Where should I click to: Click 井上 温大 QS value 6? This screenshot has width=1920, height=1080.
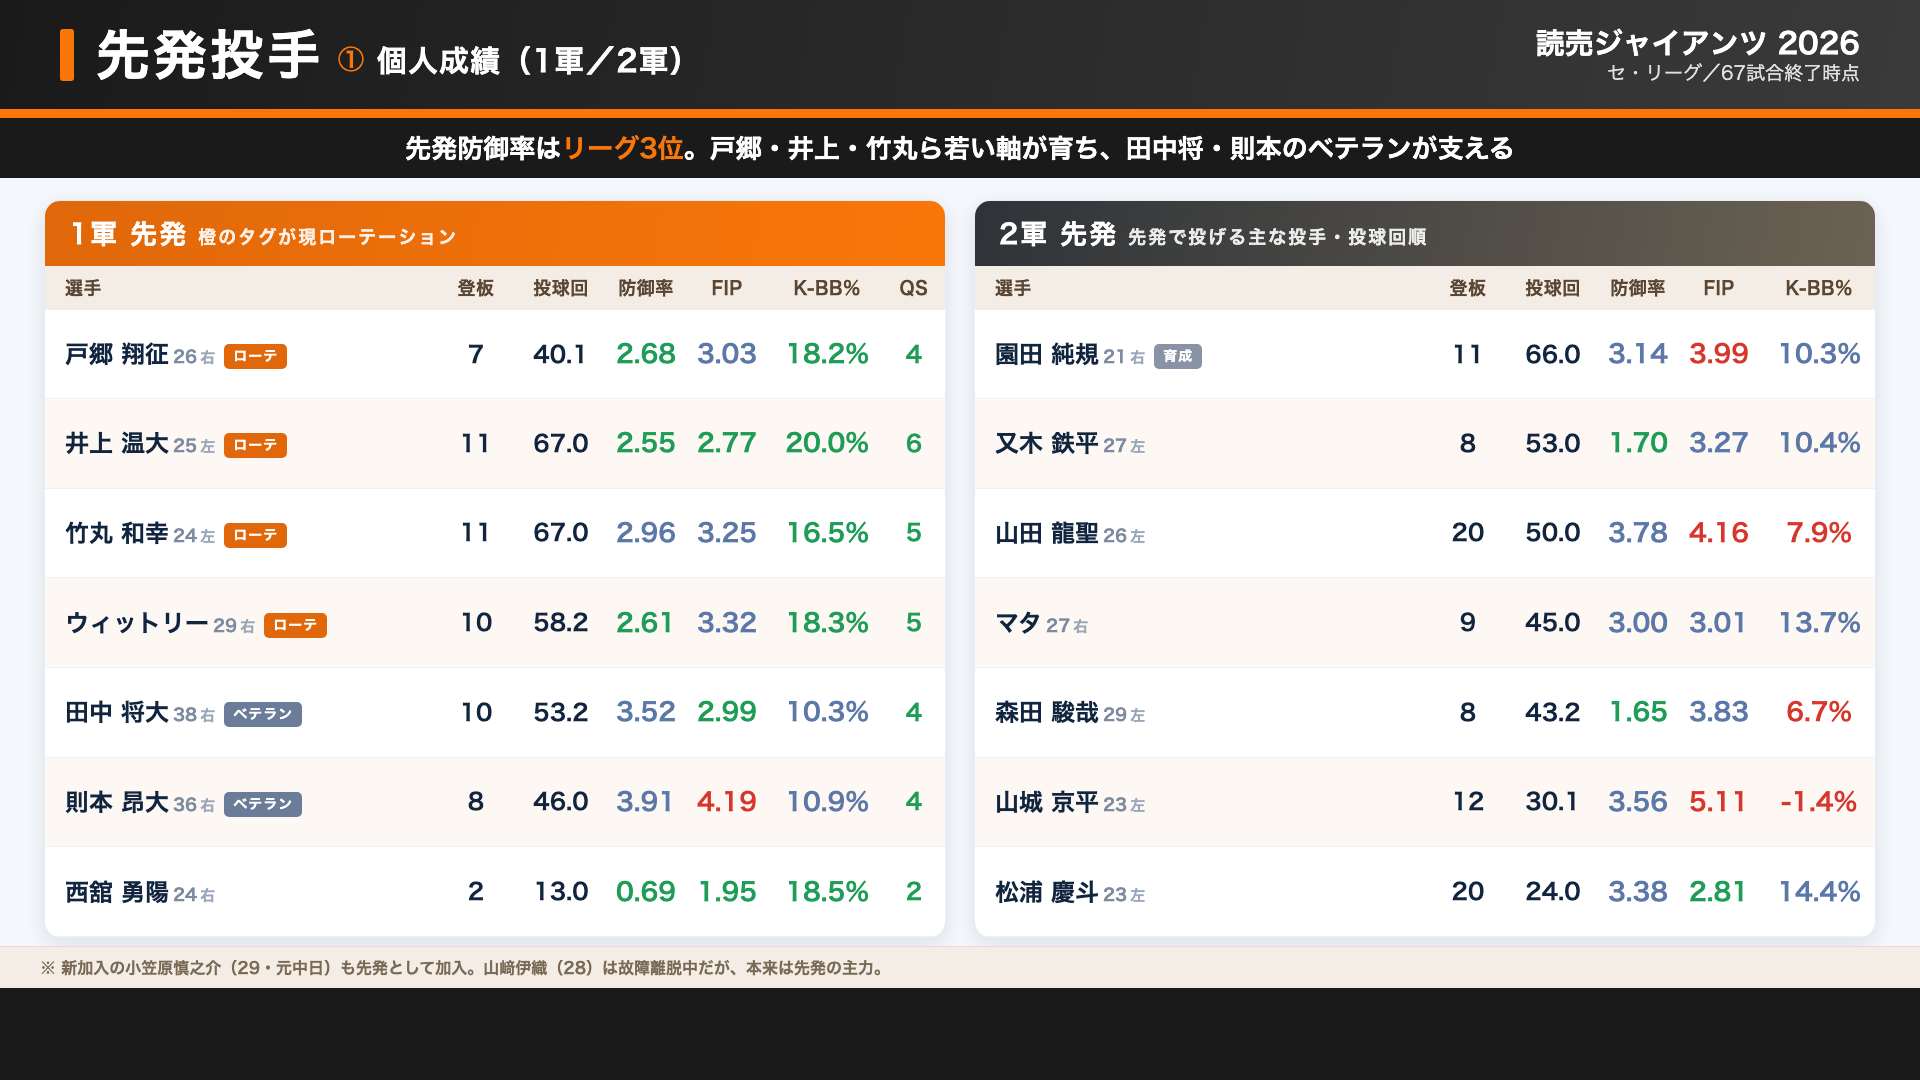click(913, 443)
